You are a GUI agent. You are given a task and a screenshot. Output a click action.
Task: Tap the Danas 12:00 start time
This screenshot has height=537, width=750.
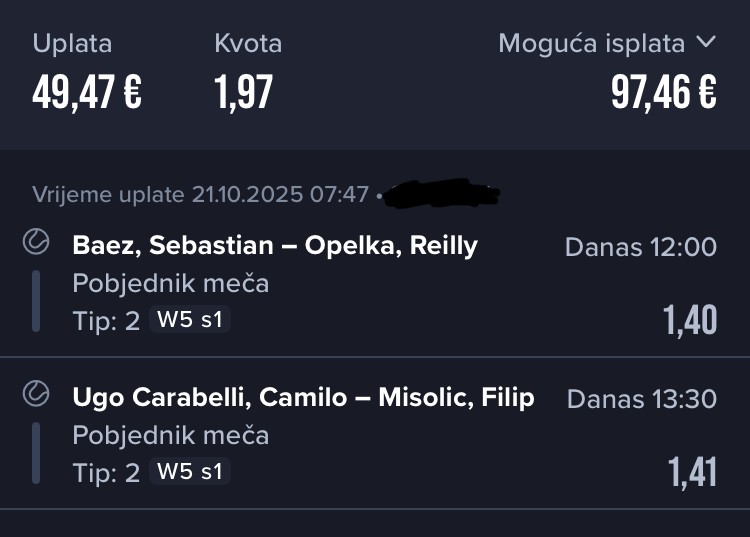pos(640,247)
